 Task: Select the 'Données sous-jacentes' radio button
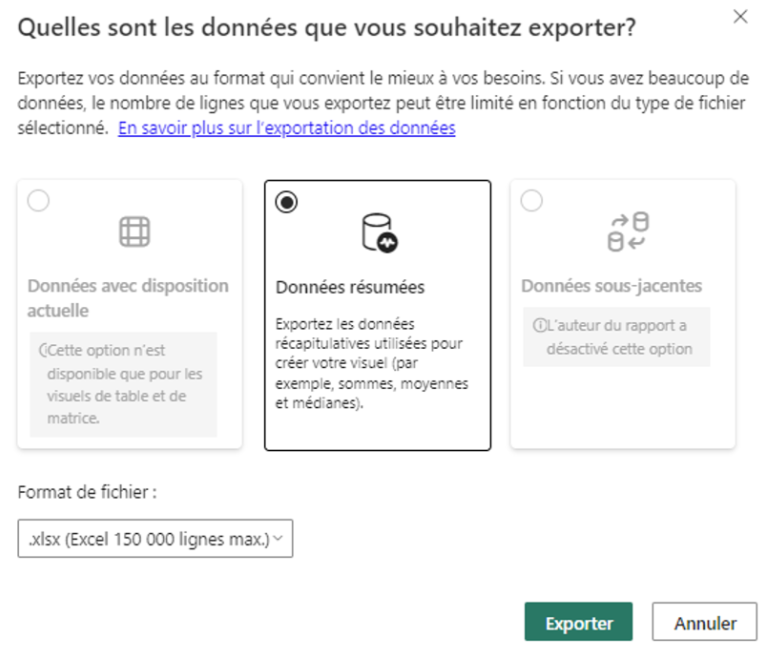point(532,202)
